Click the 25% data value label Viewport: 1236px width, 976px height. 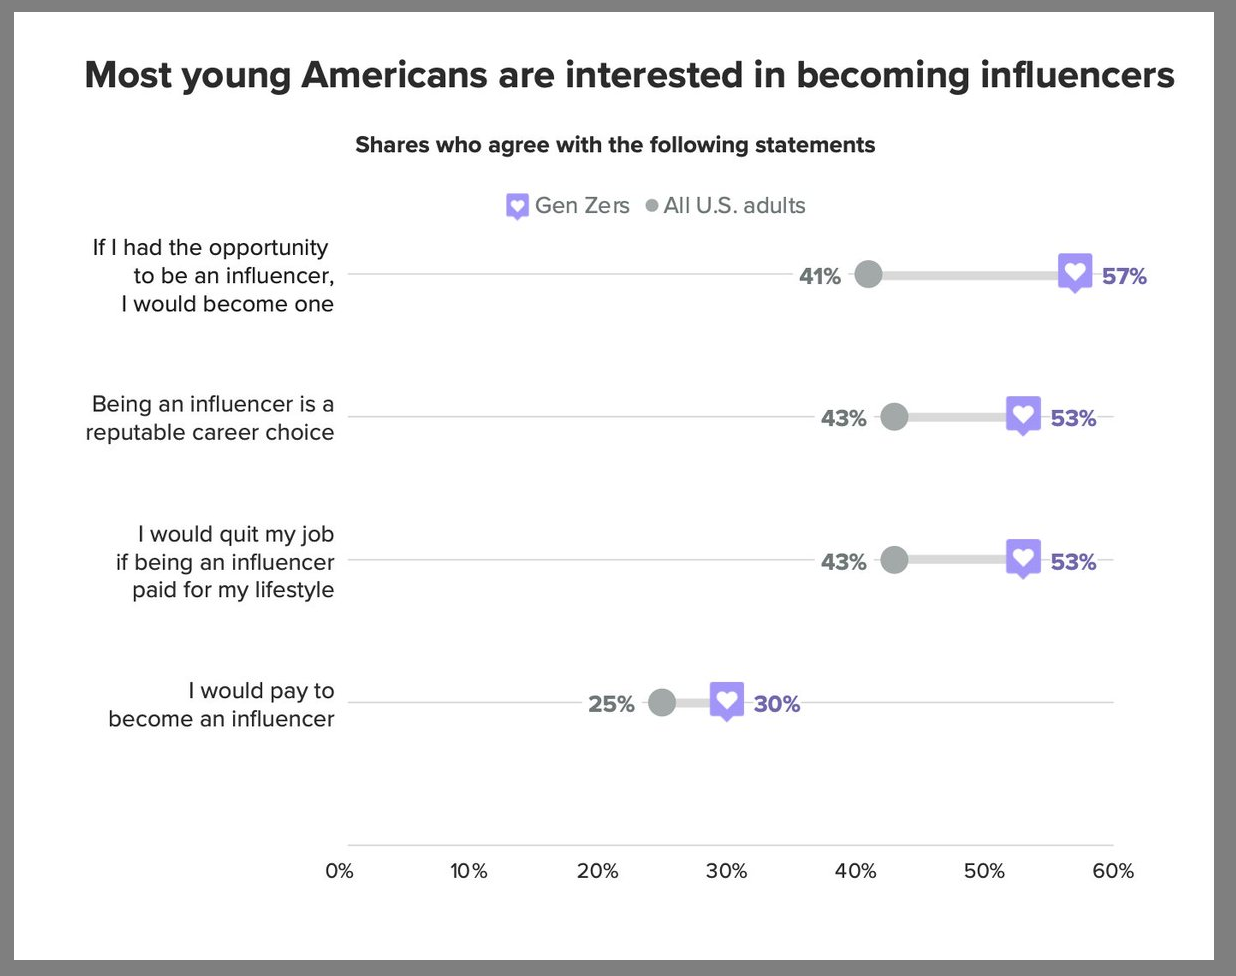click(x=611, y=704)
